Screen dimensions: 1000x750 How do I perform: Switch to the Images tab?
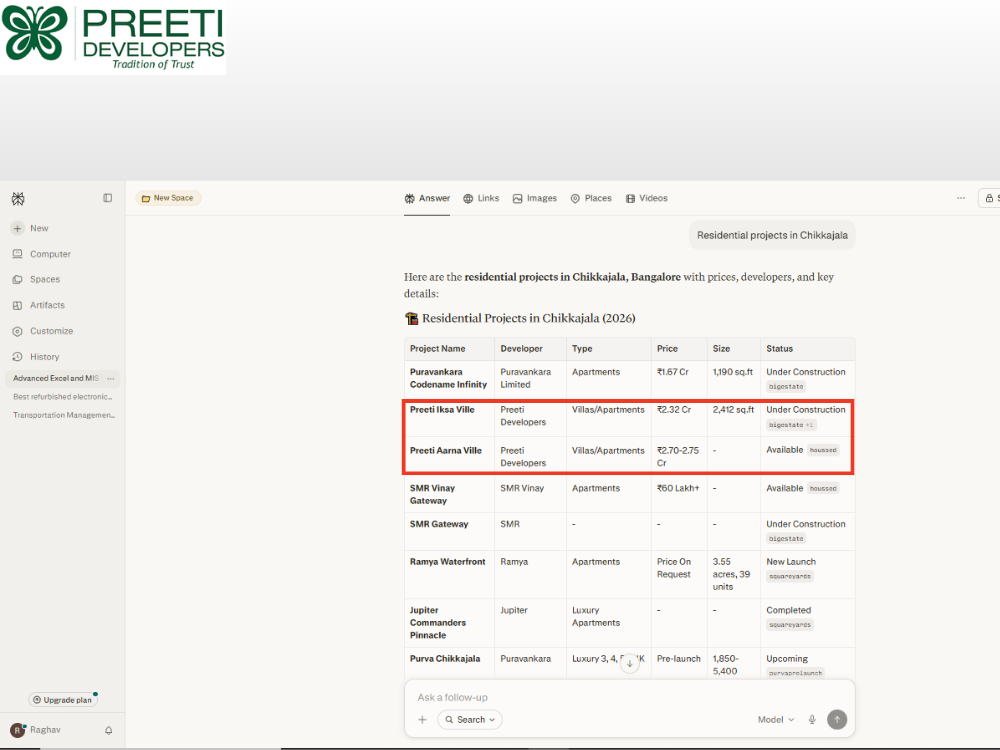534,198
